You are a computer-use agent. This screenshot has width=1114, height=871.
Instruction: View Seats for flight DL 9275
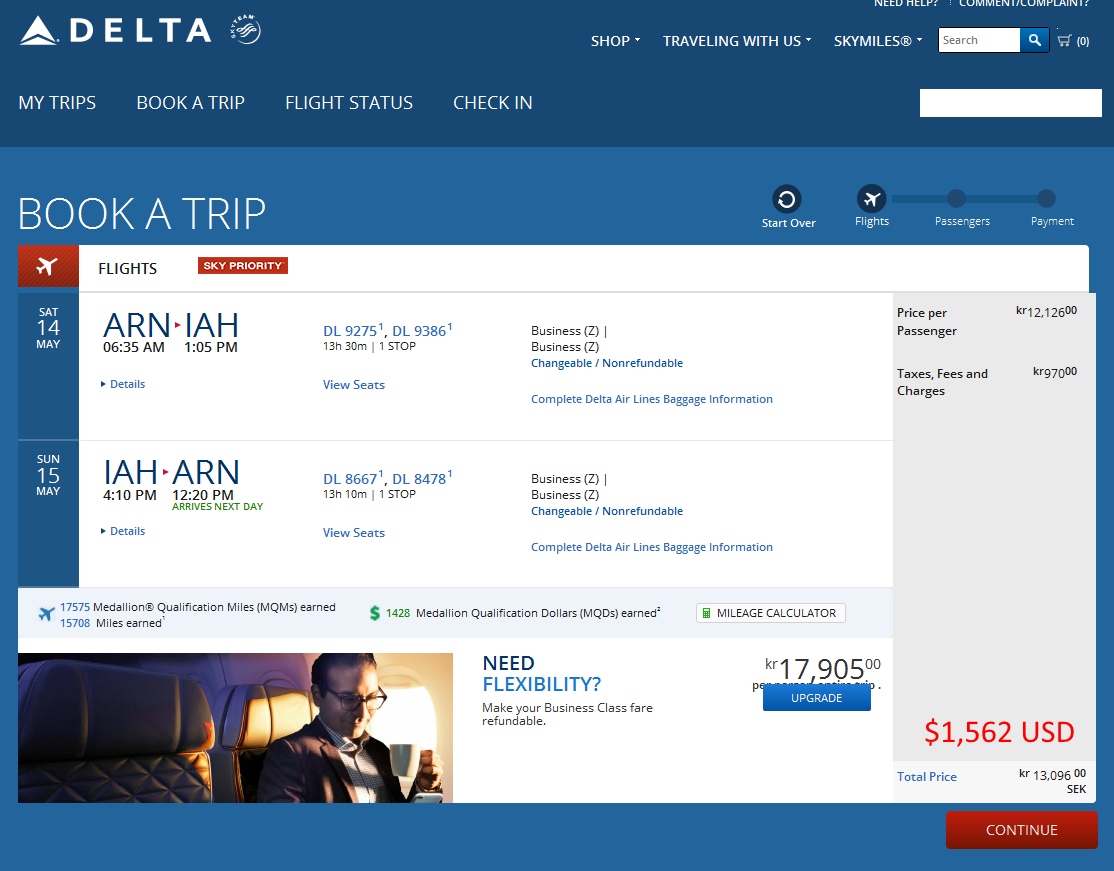pyautogui.click(x=353, y=385)
